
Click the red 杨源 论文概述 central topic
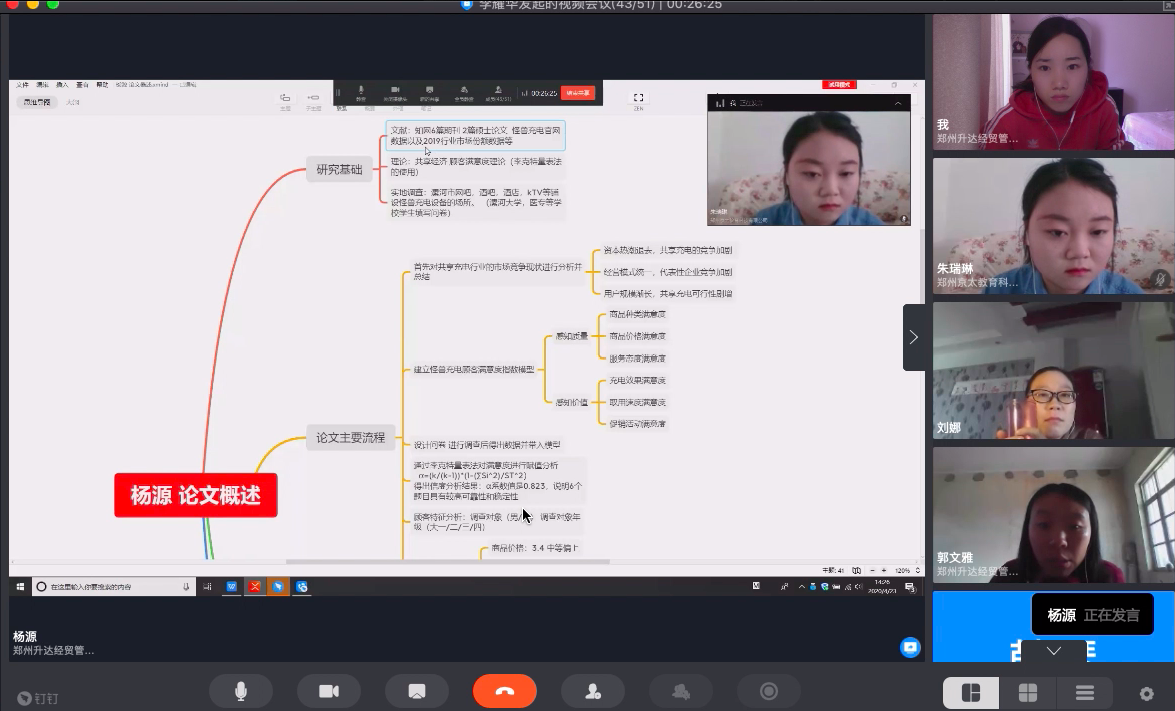pos(196,495)
